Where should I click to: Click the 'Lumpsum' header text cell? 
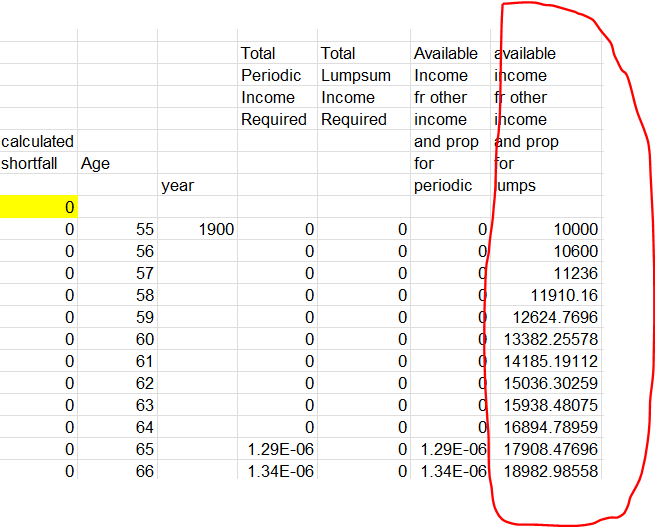tap(357, 75)
